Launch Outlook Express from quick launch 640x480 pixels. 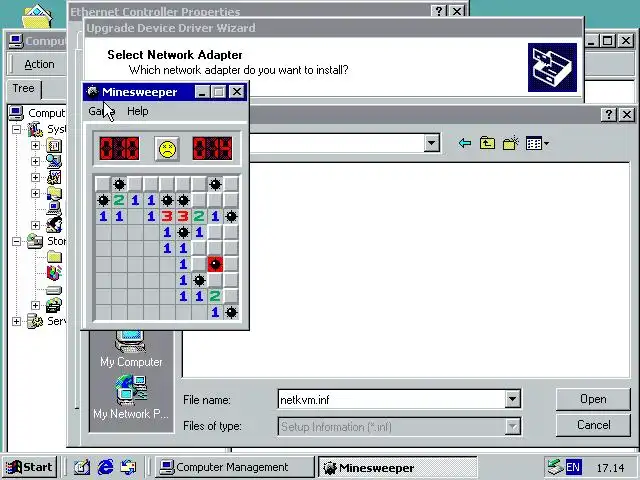[x=129, y=467]
